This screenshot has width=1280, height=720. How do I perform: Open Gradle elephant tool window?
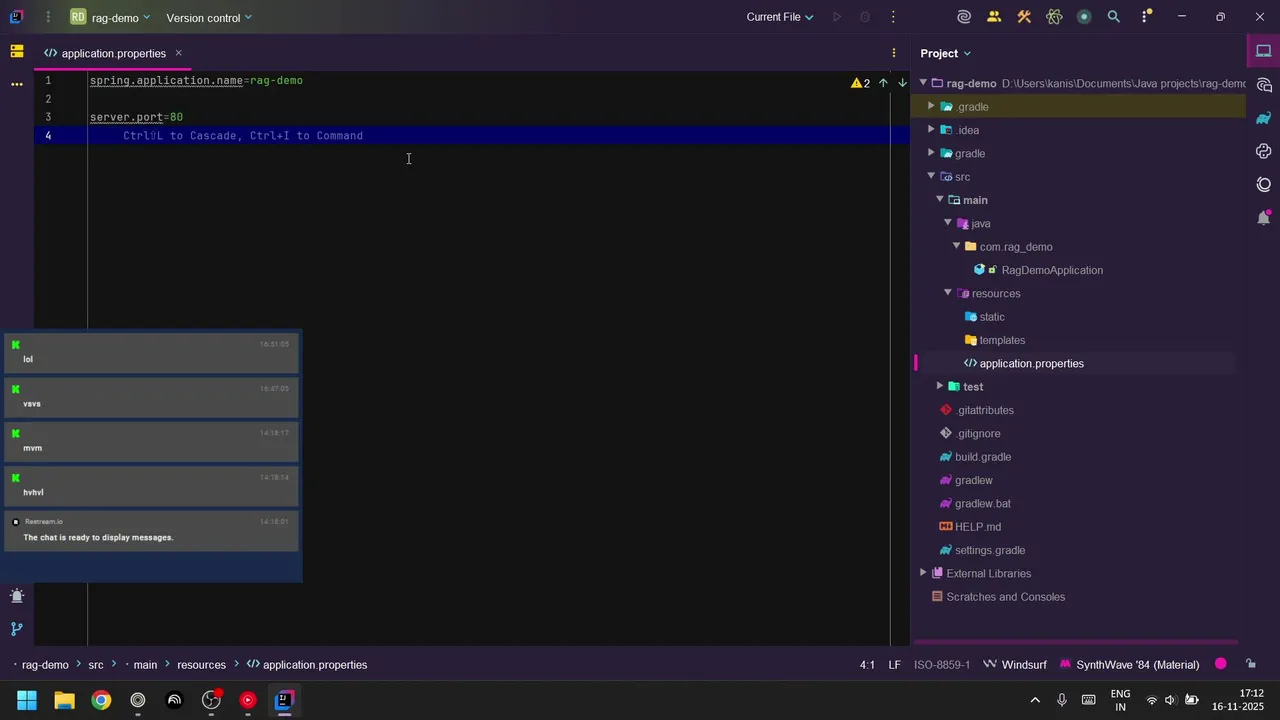tap(1264, 118)
